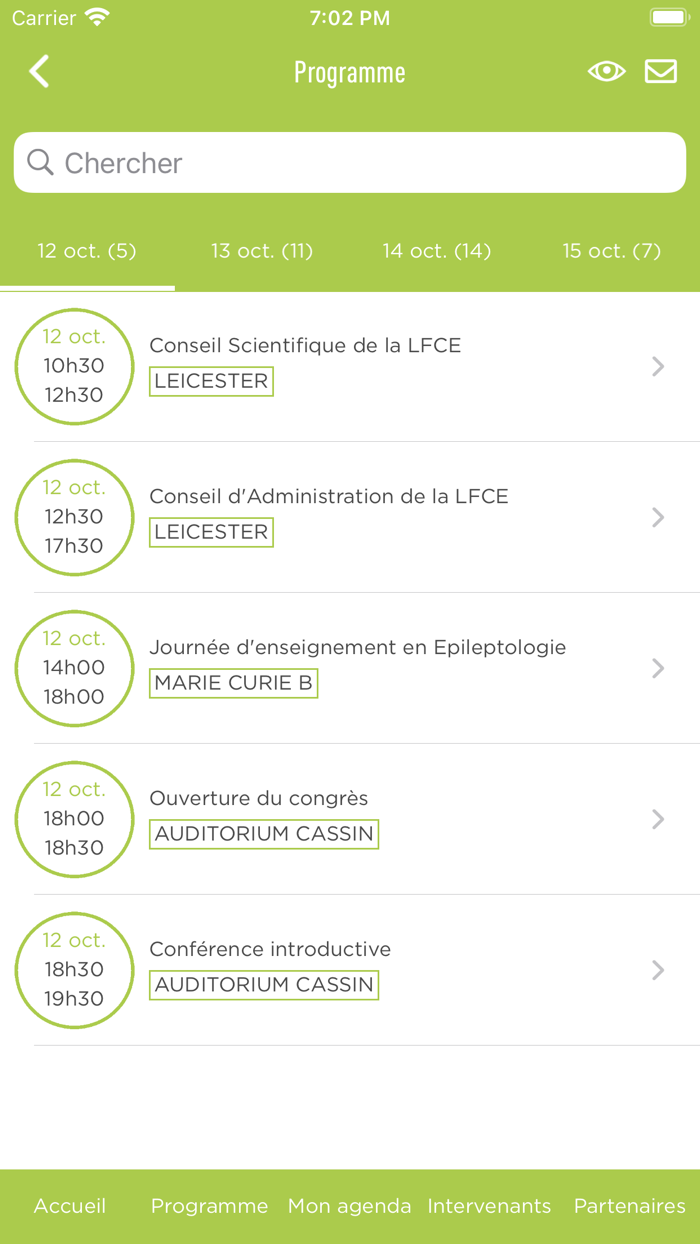This screenshot has width=700, height=1244.
Task: Open the visibility (eye) settings icon
Action: coord(606,71)
